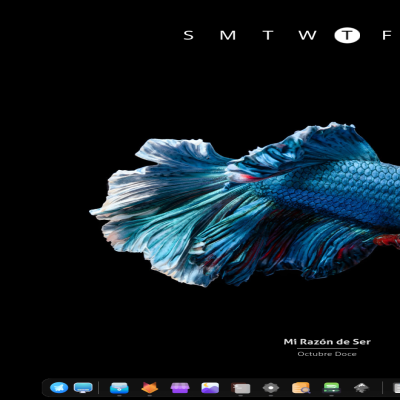Open the image viewer landscape icon

click(x=210, y=388)
